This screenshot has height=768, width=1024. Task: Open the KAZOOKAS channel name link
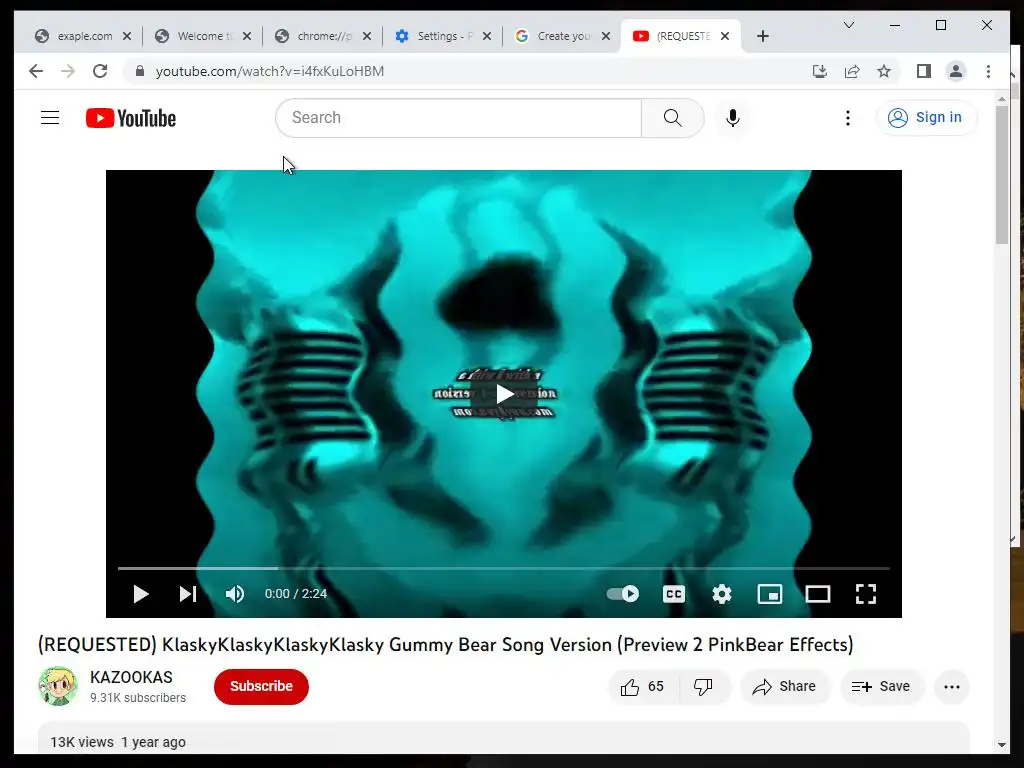tap(131, 677)
